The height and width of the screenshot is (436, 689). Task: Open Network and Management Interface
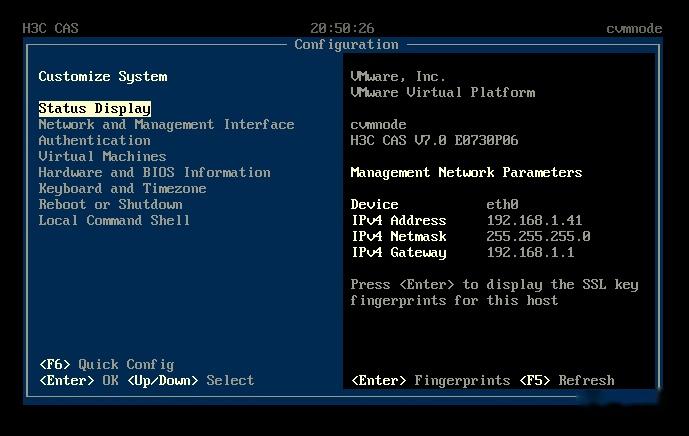pyautogui.click(x=166, y=124)
